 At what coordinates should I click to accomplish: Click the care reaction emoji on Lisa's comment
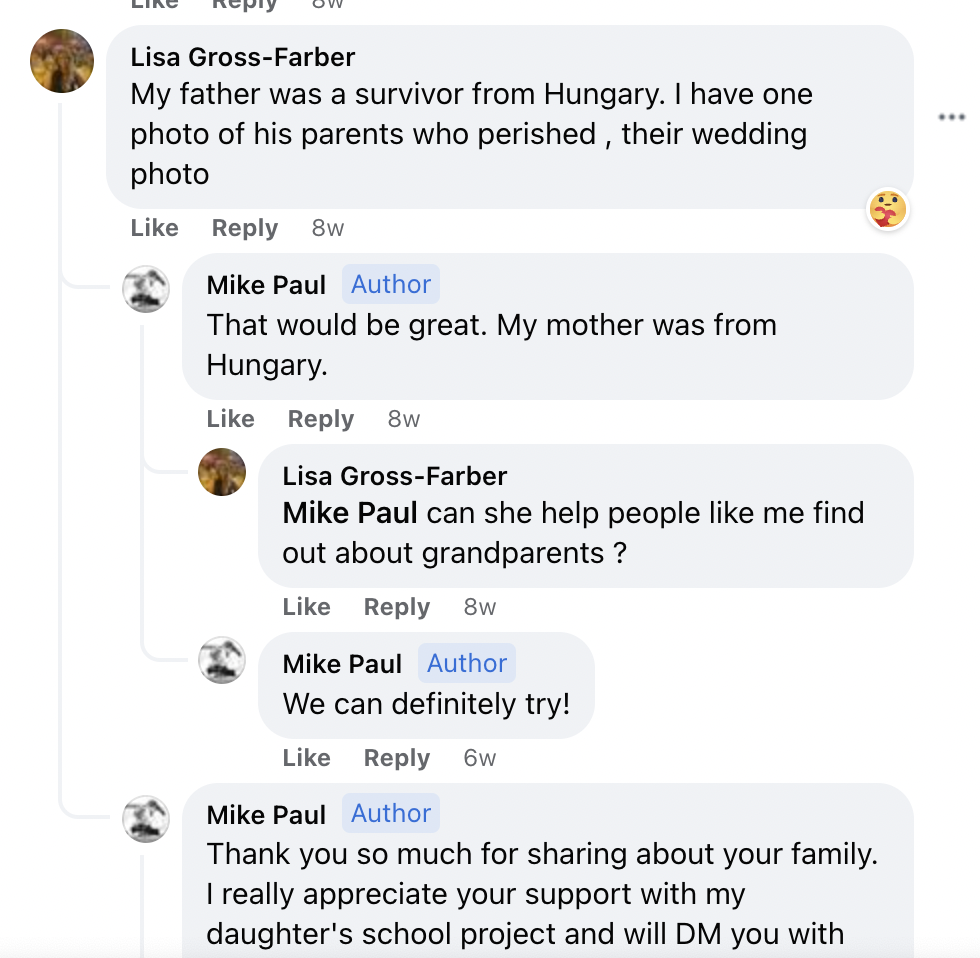(887, 209)
